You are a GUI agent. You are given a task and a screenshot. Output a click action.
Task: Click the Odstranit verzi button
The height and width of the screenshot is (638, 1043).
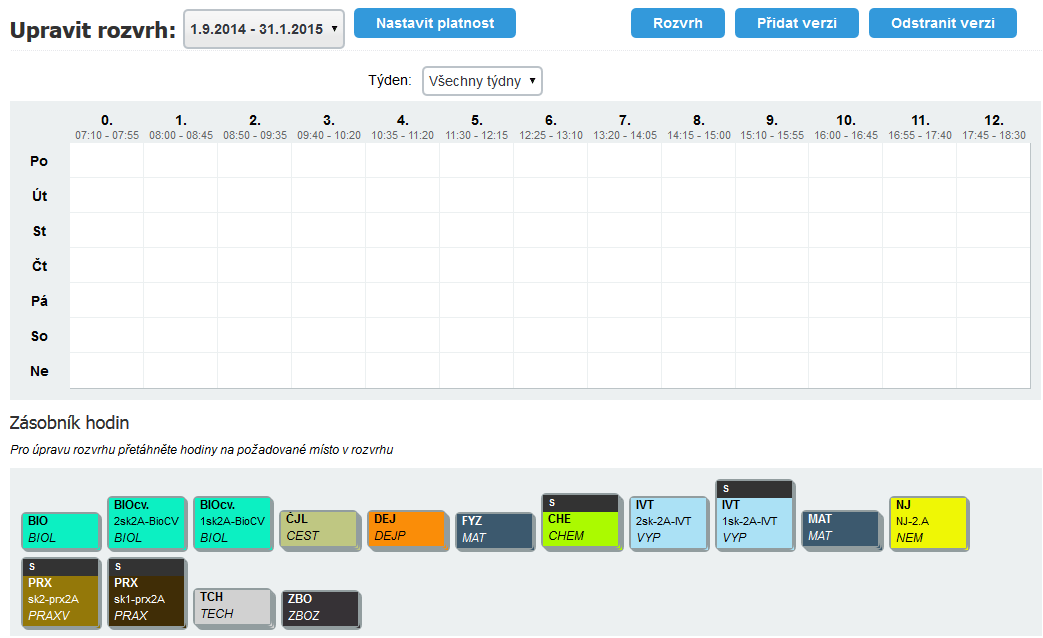point(943,23)
